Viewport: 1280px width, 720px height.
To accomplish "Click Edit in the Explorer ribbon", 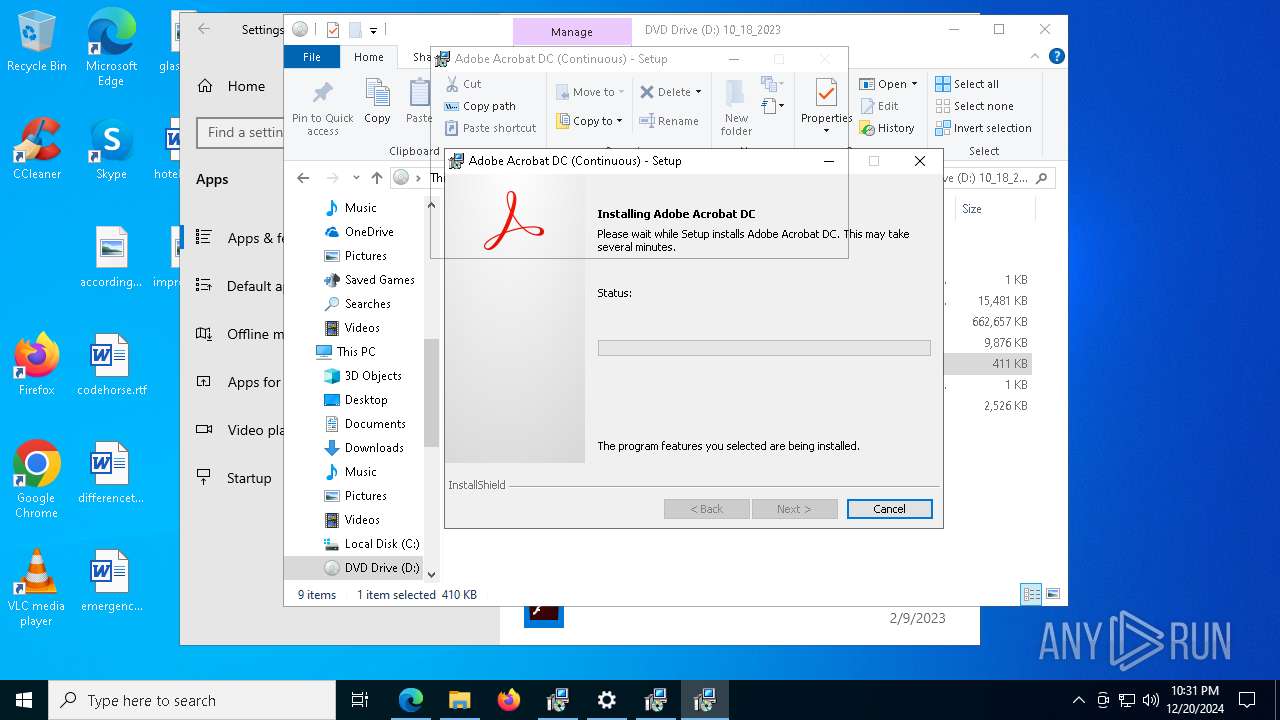I will click(x=879, y=106).
